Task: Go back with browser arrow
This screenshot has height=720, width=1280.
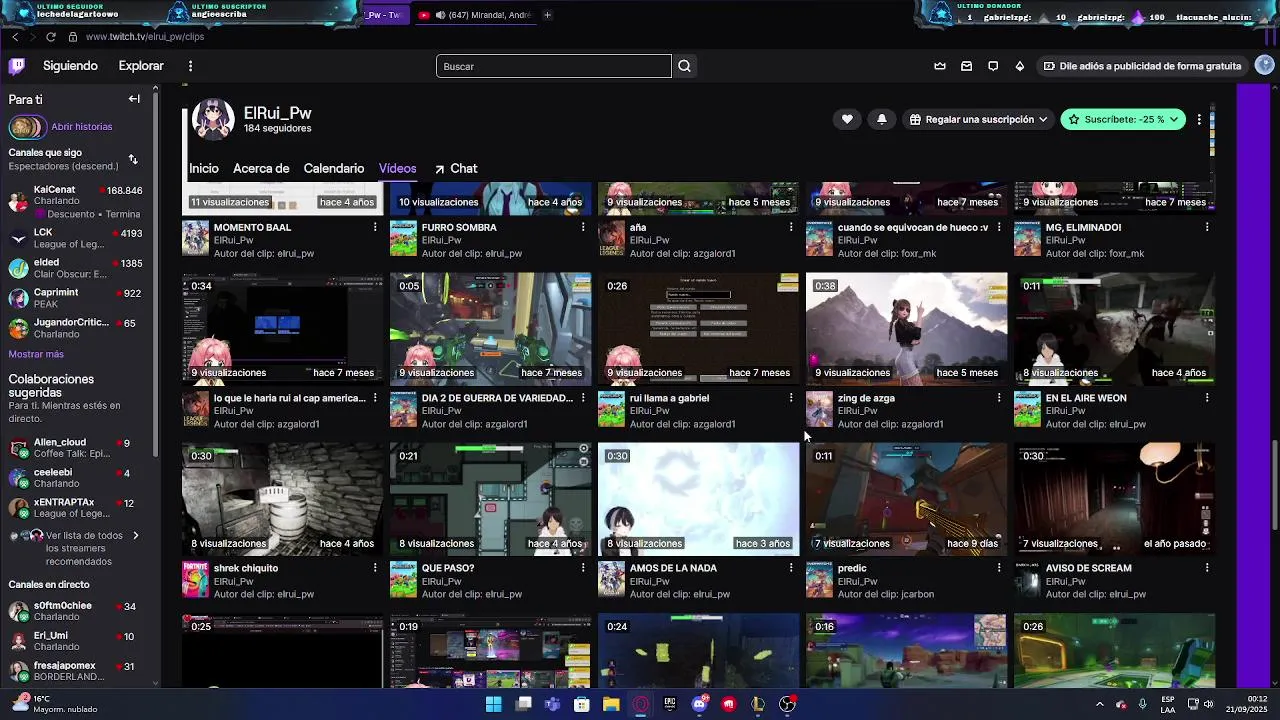Action: 15,37
